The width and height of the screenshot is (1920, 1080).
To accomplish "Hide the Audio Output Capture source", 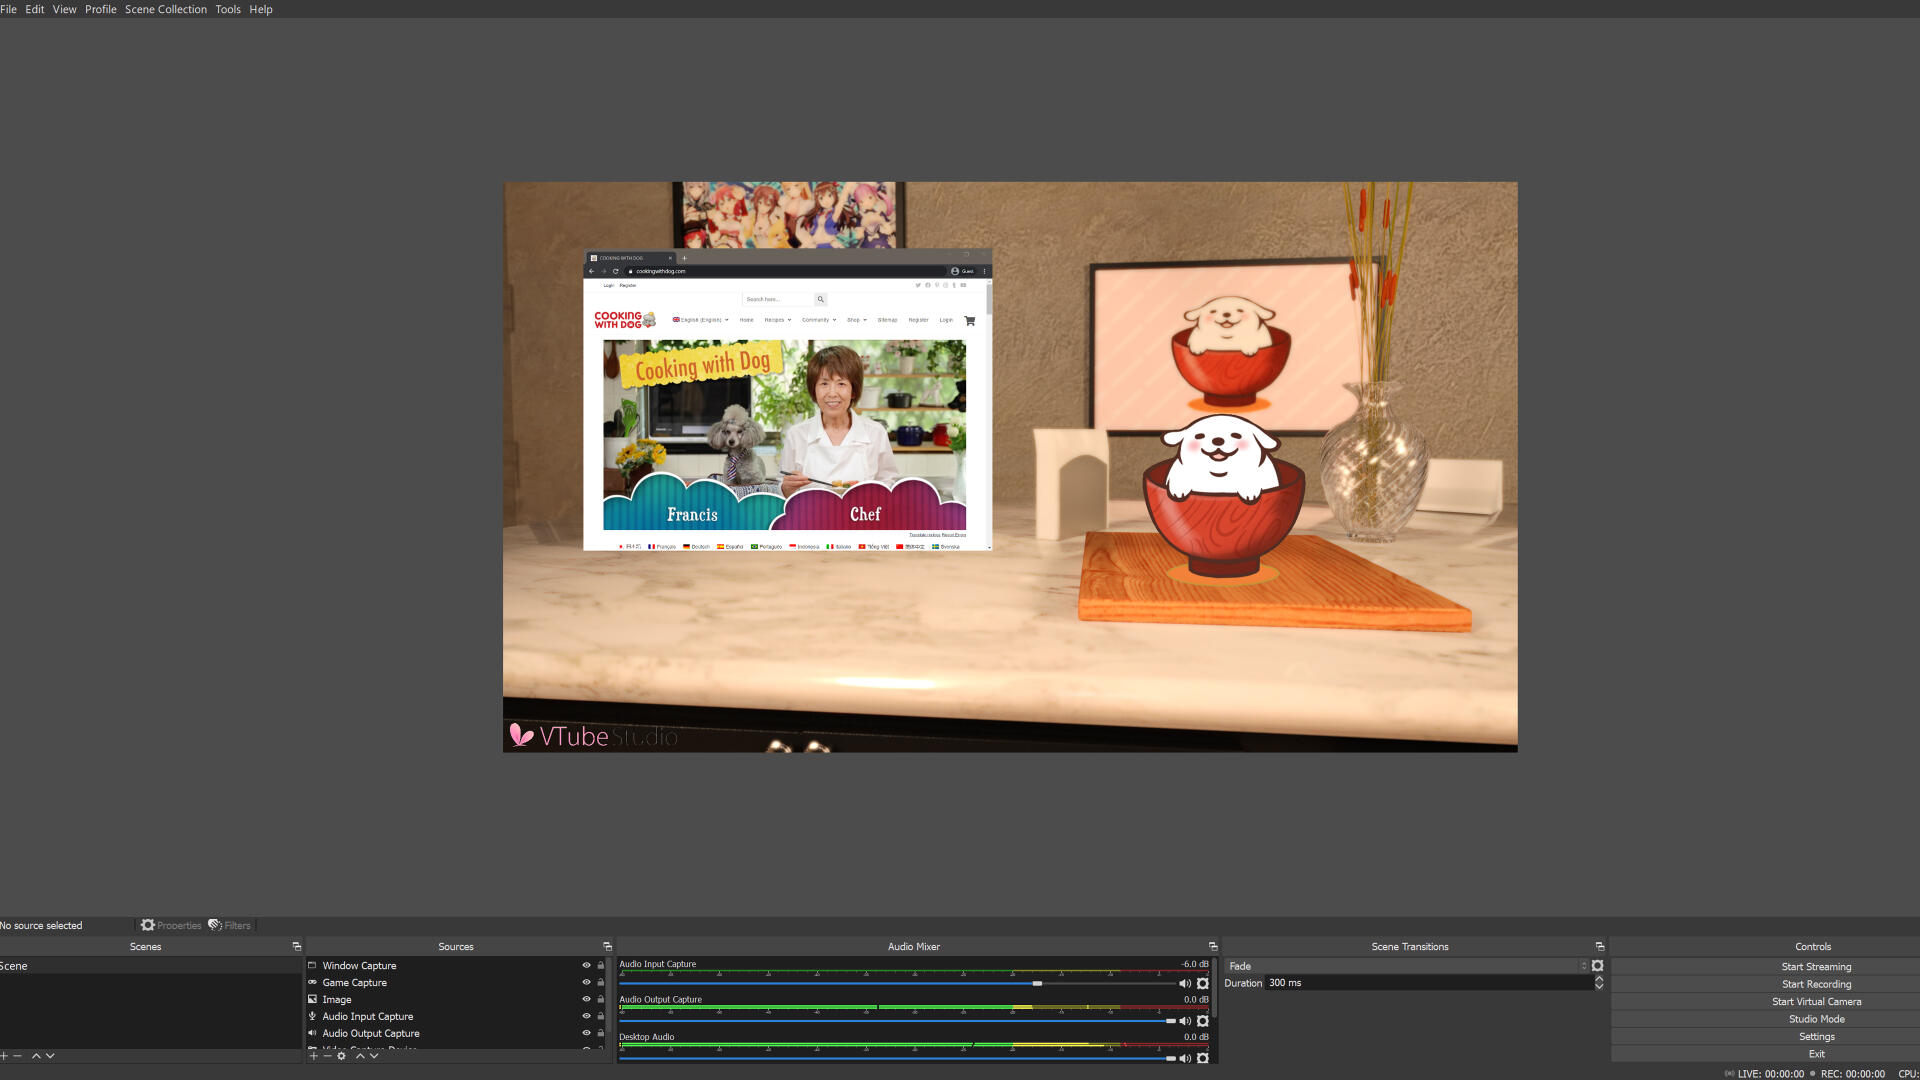I will pyautogui.click(x=586, y=1034).
